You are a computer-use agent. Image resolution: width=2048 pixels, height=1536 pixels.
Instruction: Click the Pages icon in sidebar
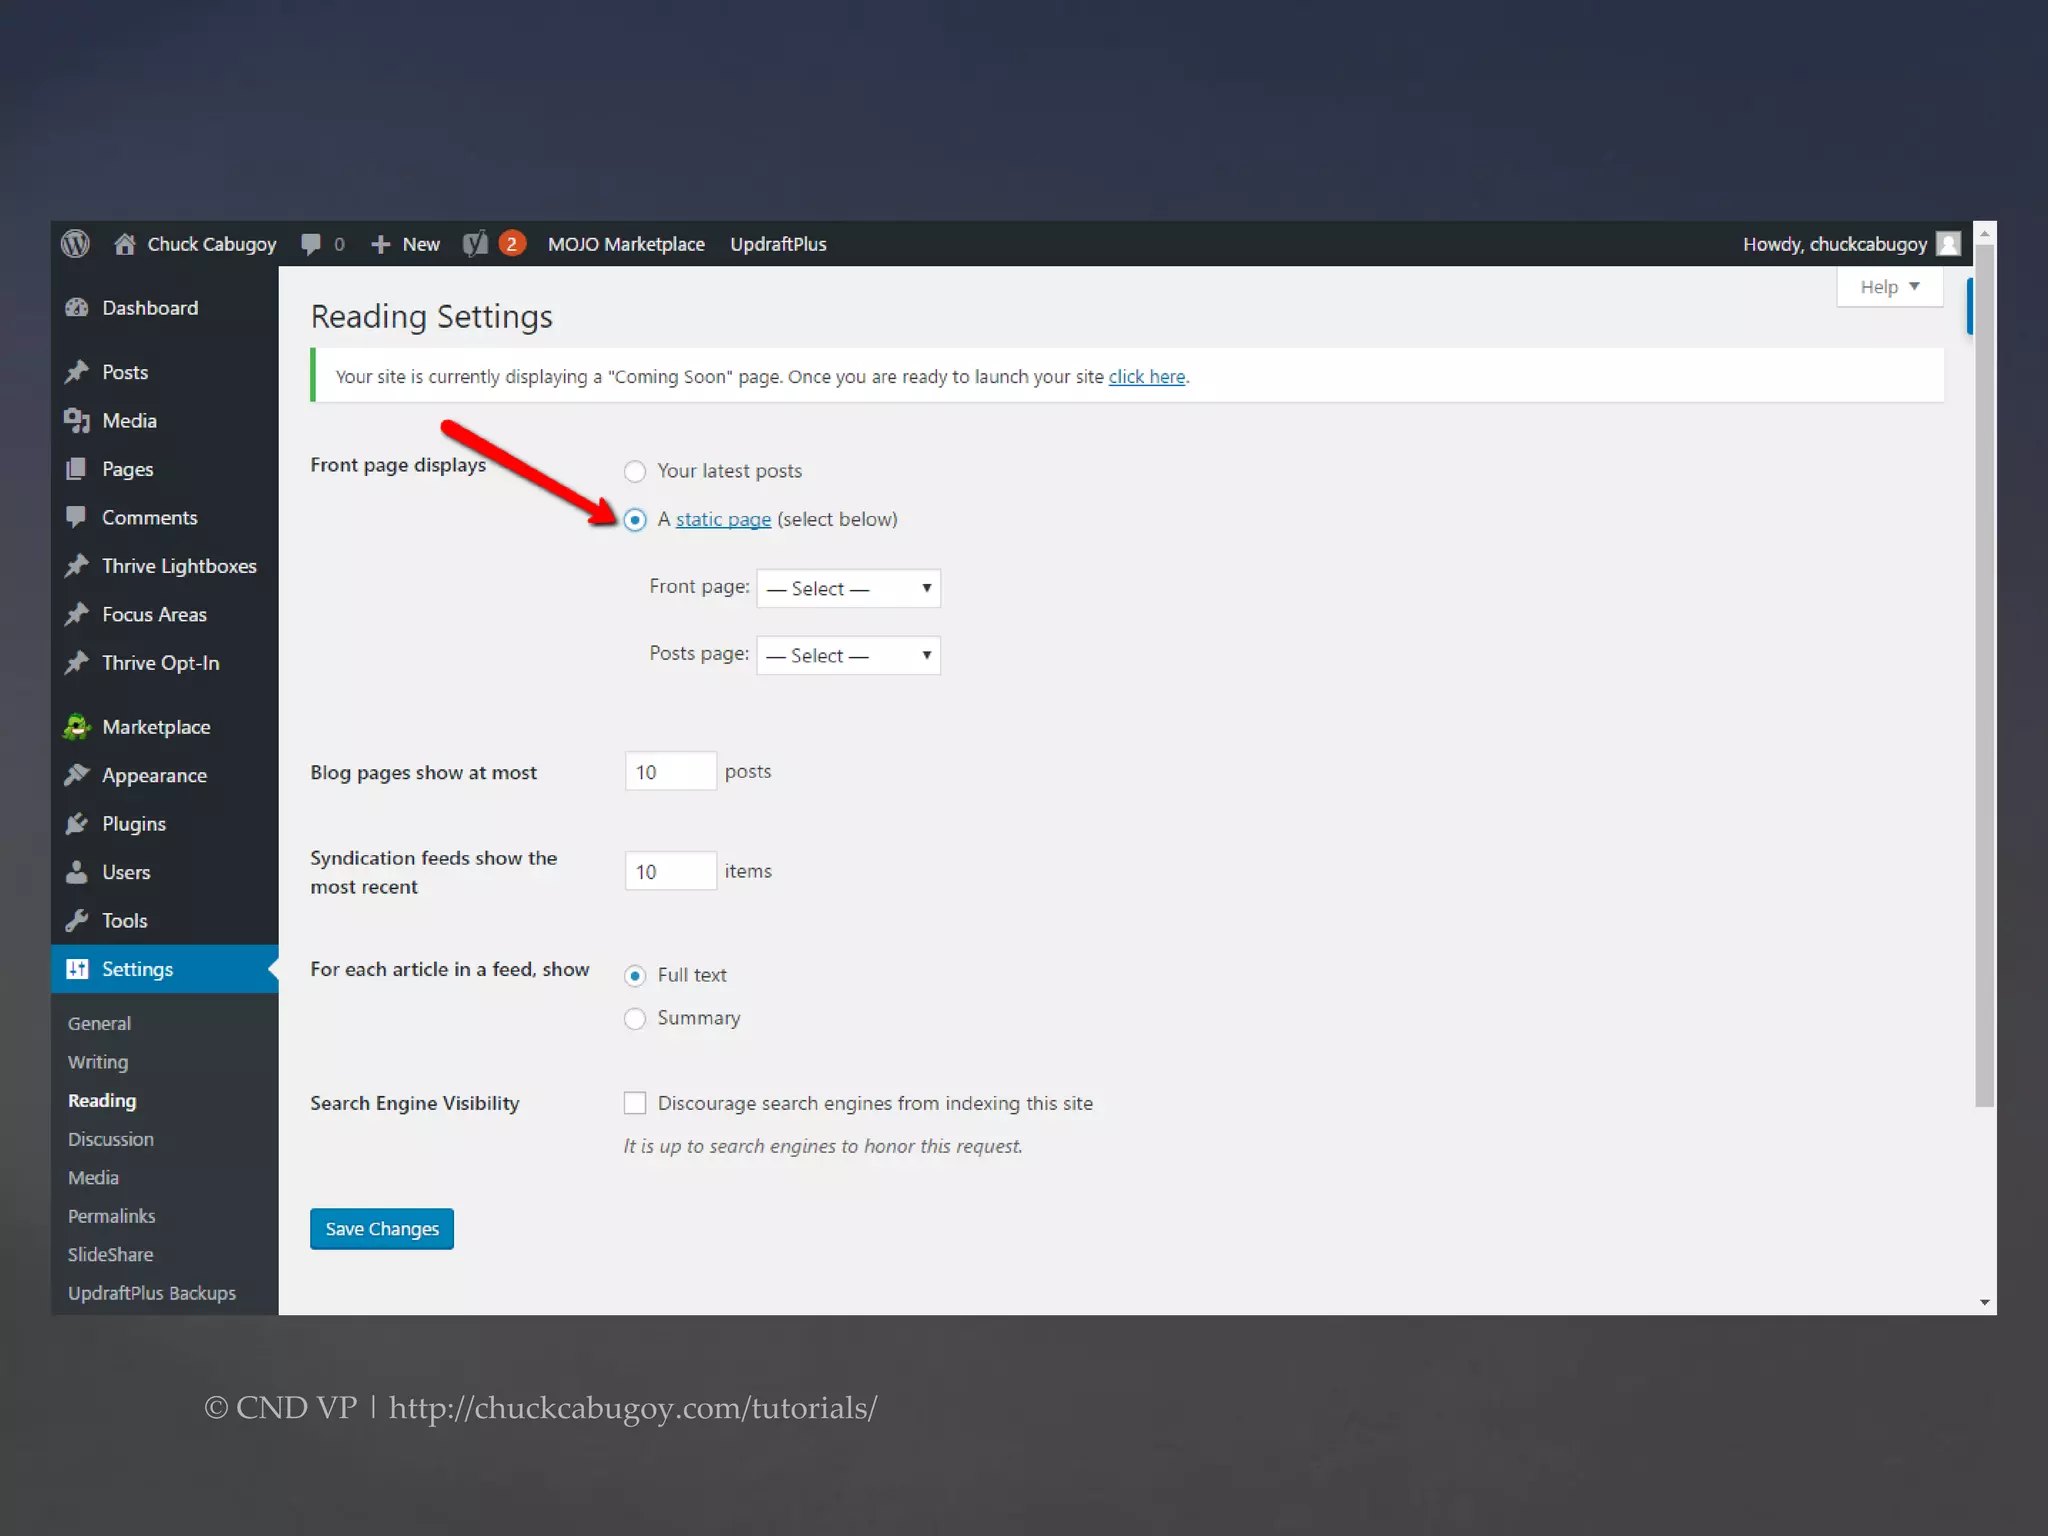coord(76,469)
